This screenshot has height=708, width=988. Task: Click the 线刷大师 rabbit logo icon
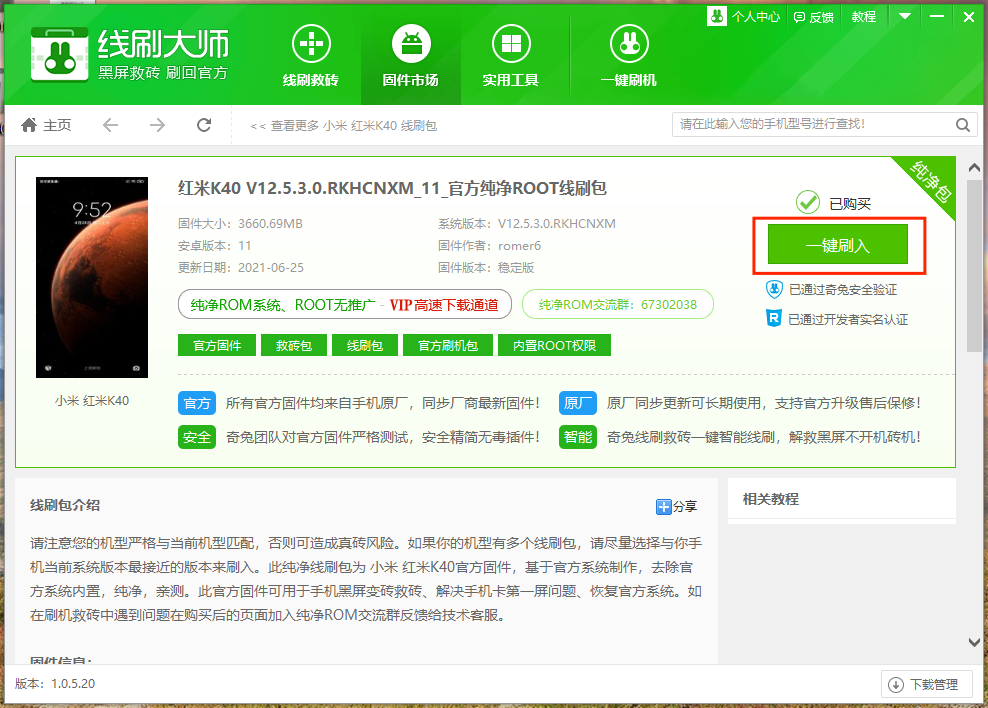pos(59,54)
